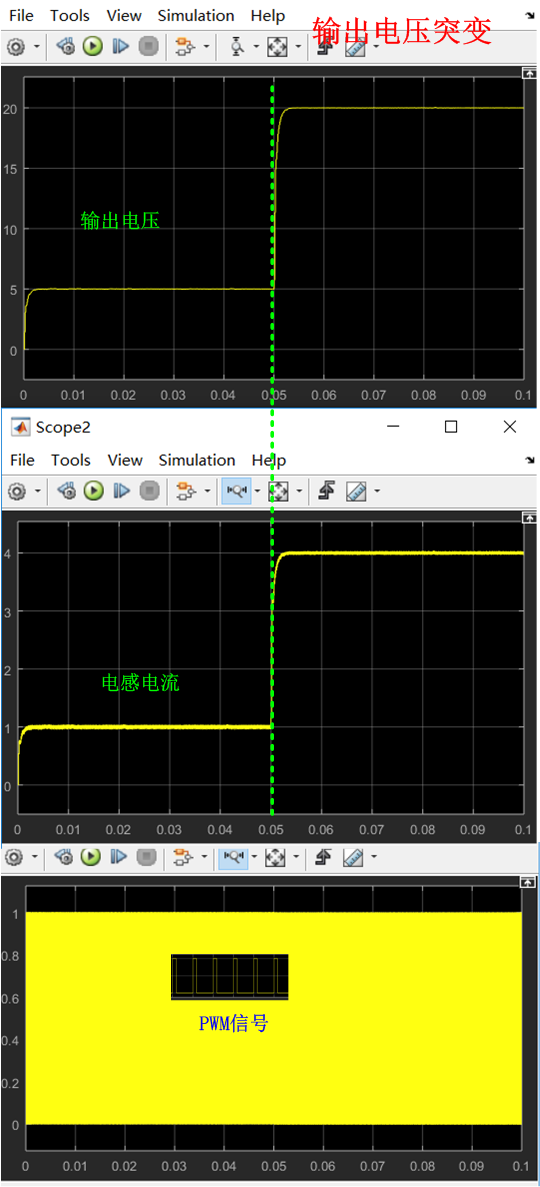Click Step Back icon in Scope2 toolbar
This screenshot has width=540, height=1187.
tap(67, 491)
